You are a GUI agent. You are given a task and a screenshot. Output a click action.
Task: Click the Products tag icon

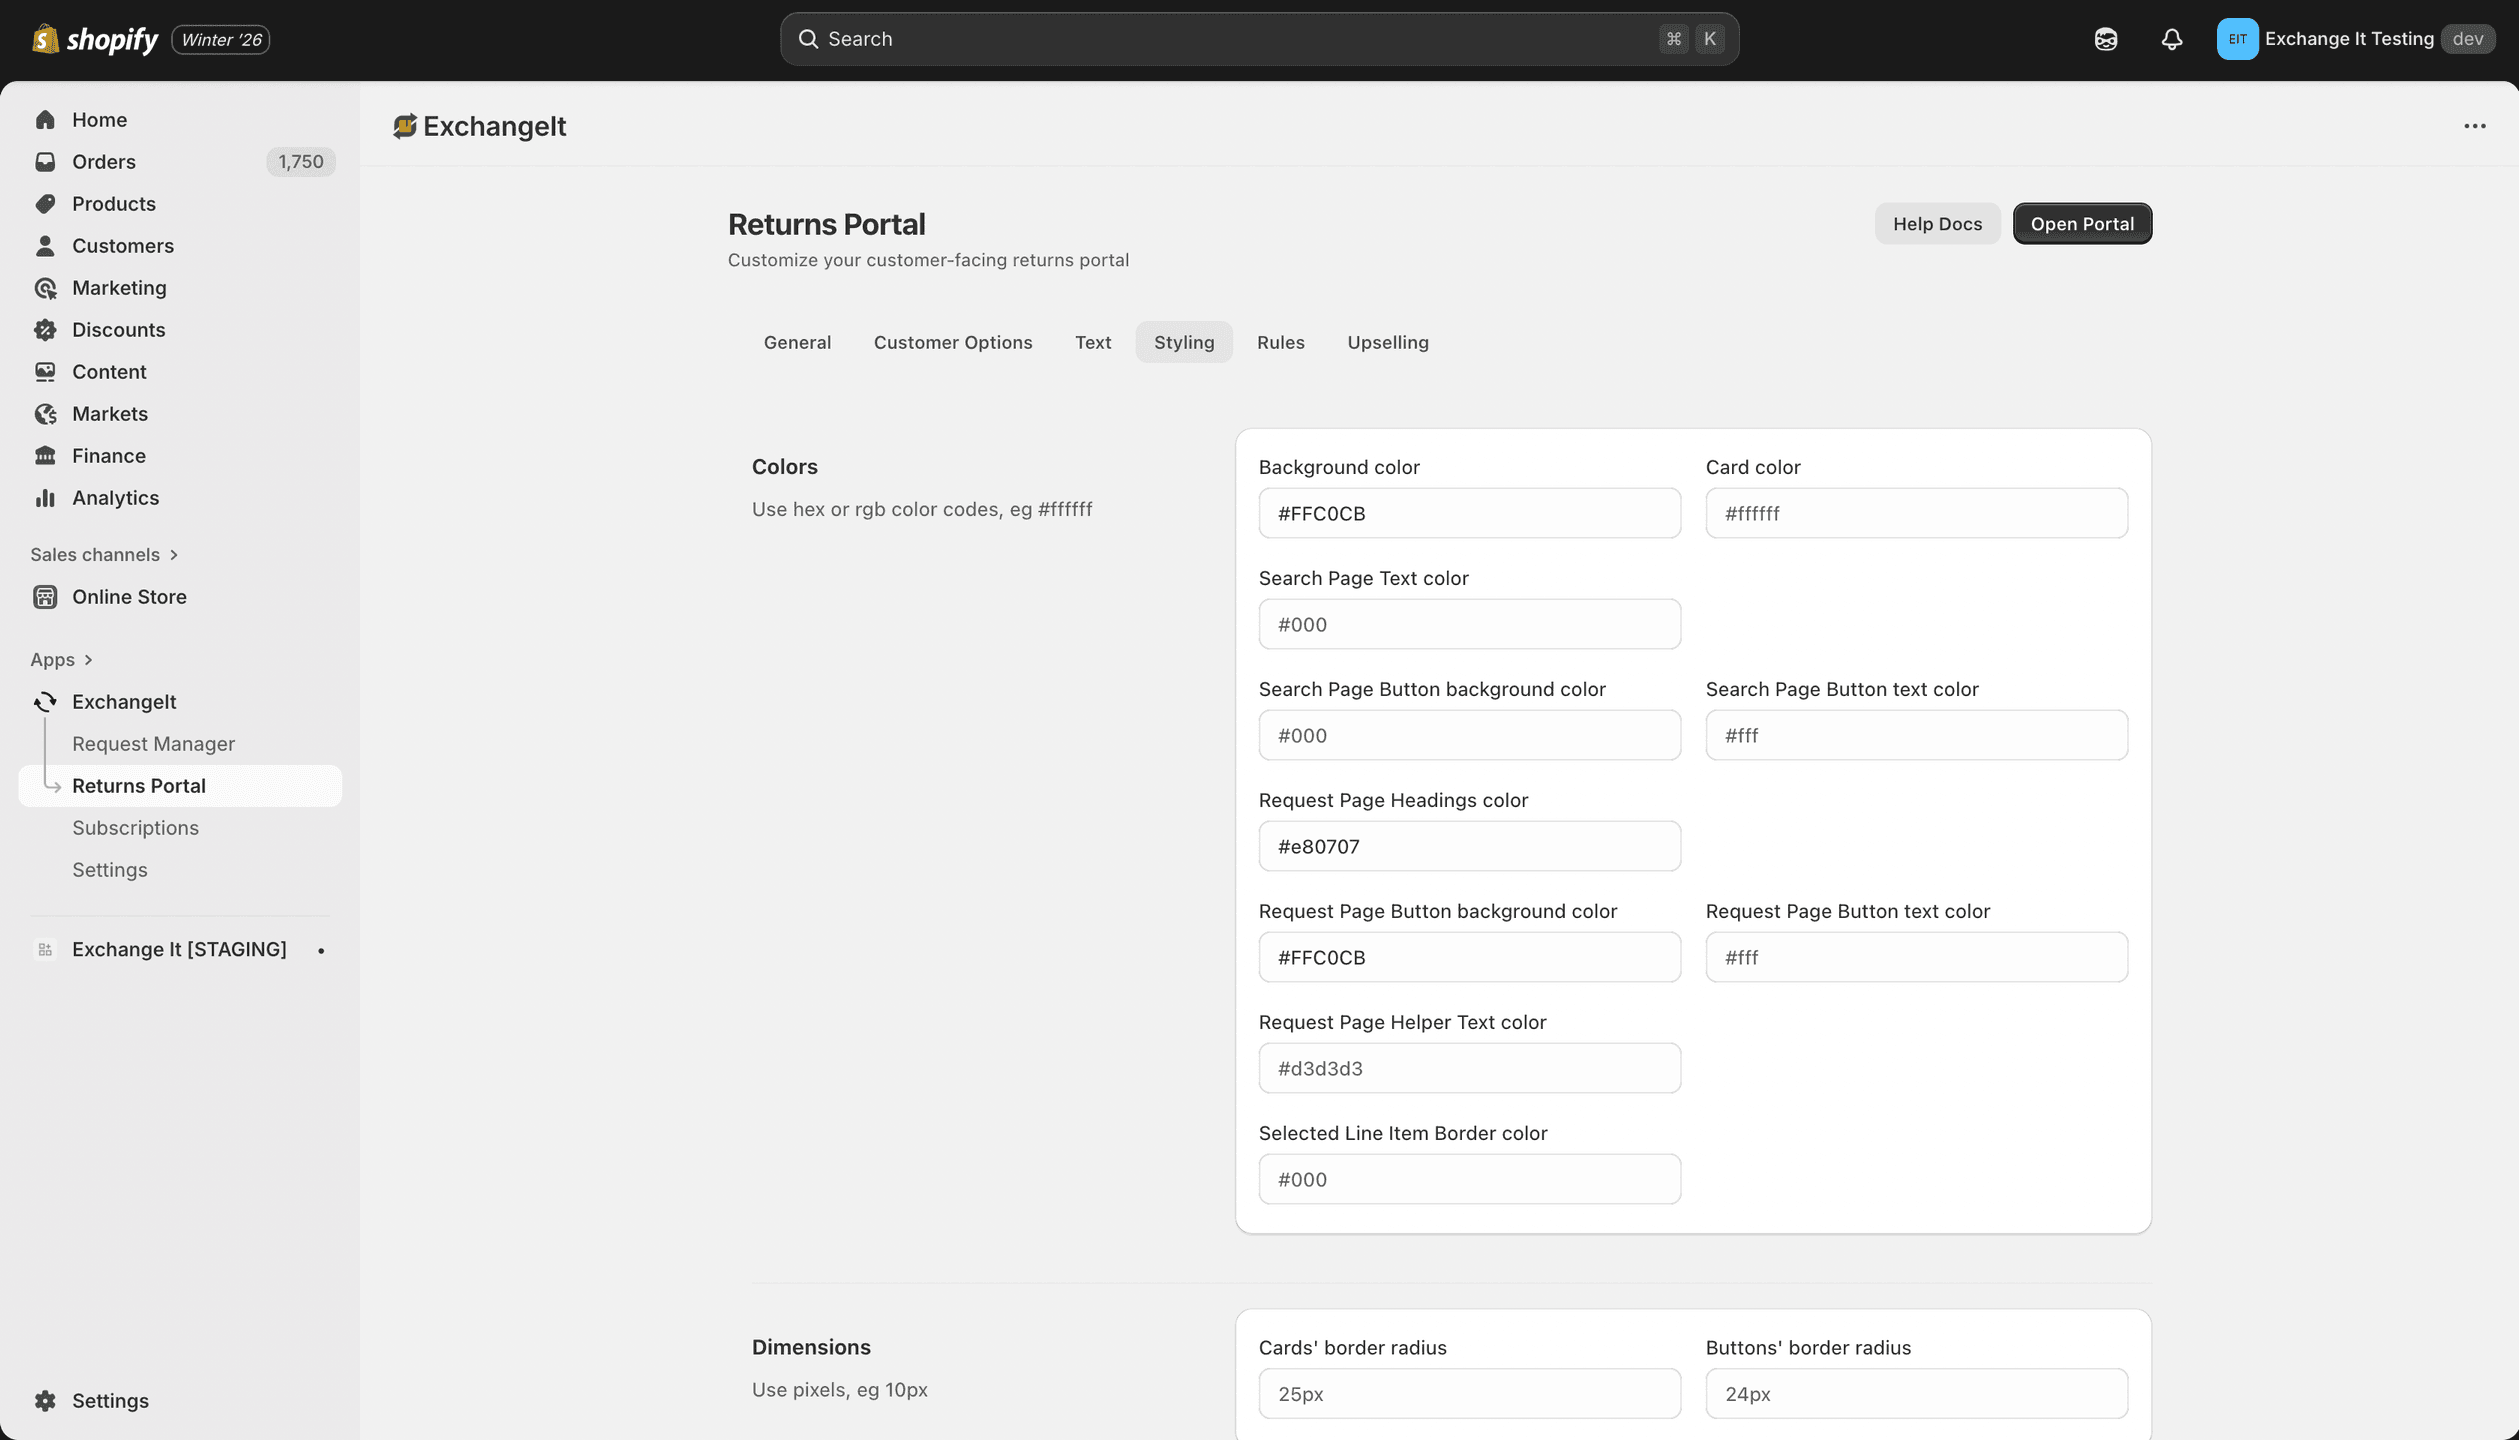(x=45, y=204)
